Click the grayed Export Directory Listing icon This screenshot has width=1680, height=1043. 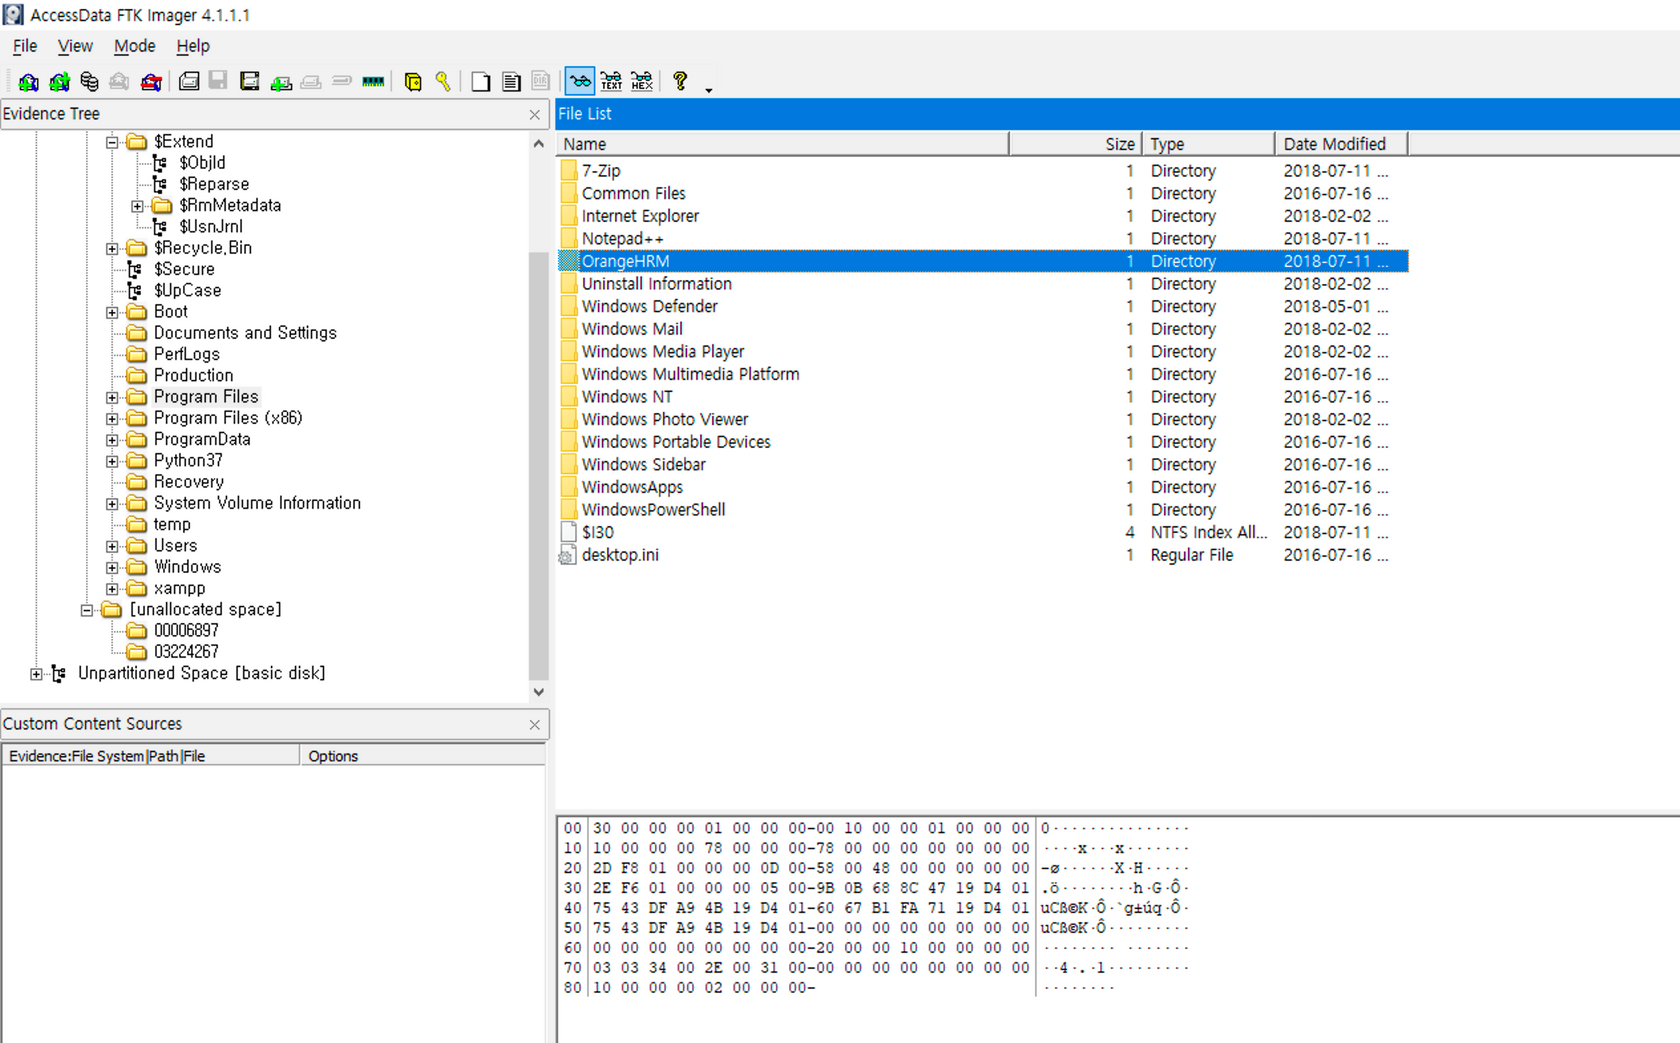[541, 82]
